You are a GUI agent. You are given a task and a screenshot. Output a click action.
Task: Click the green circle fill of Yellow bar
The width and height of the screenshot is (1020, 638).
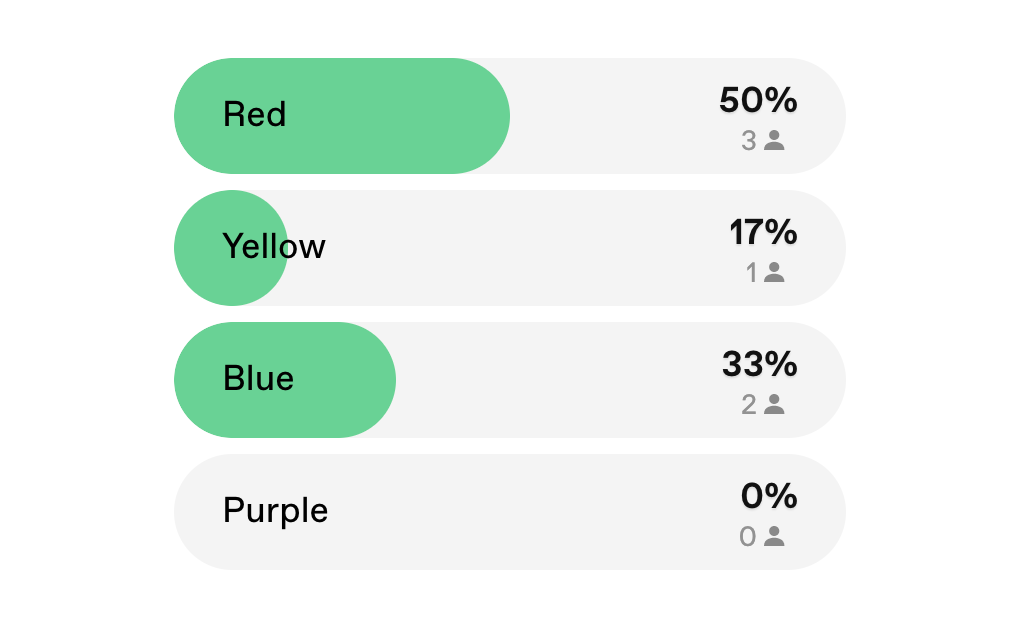(x=231, y=248)
